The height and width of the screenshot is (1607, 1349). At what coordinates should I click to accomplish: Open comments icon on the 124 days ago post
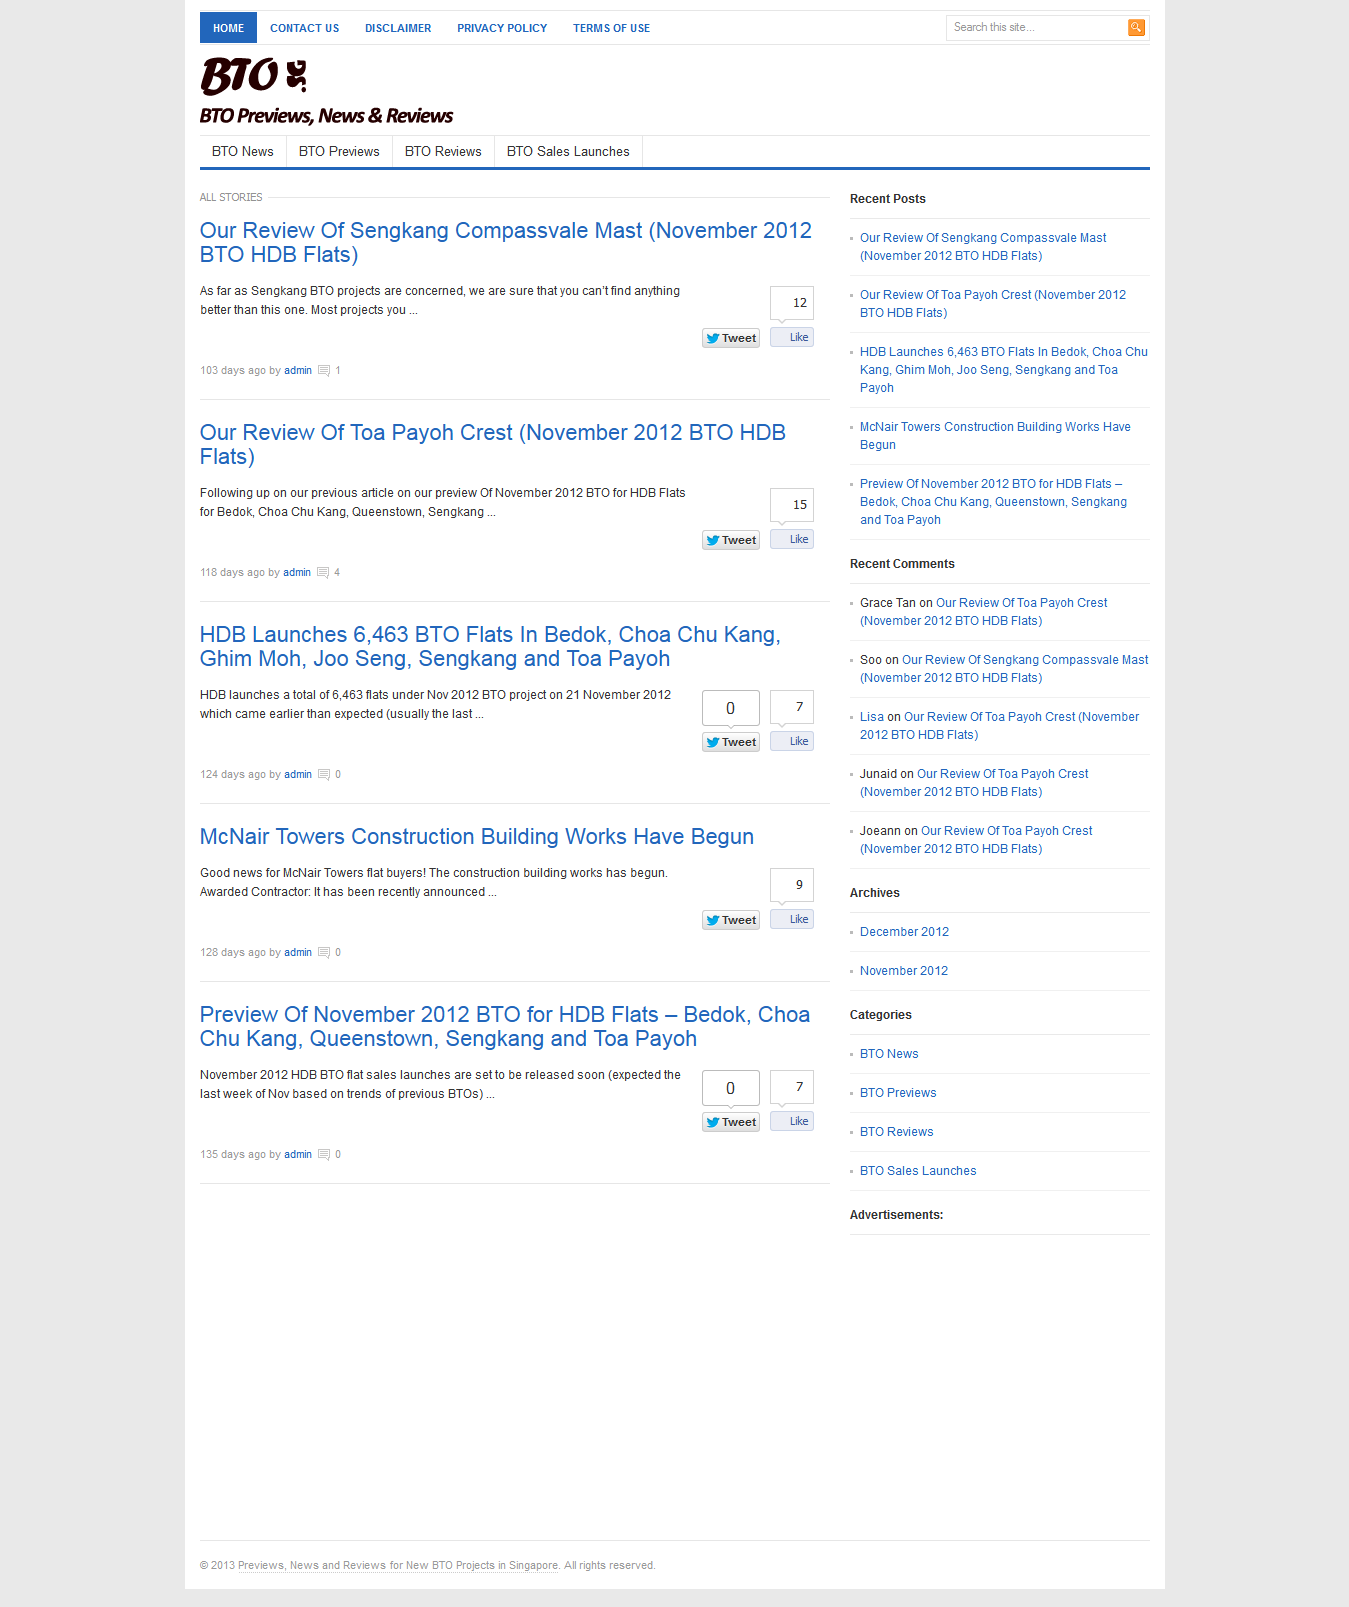tap(324, 775)
